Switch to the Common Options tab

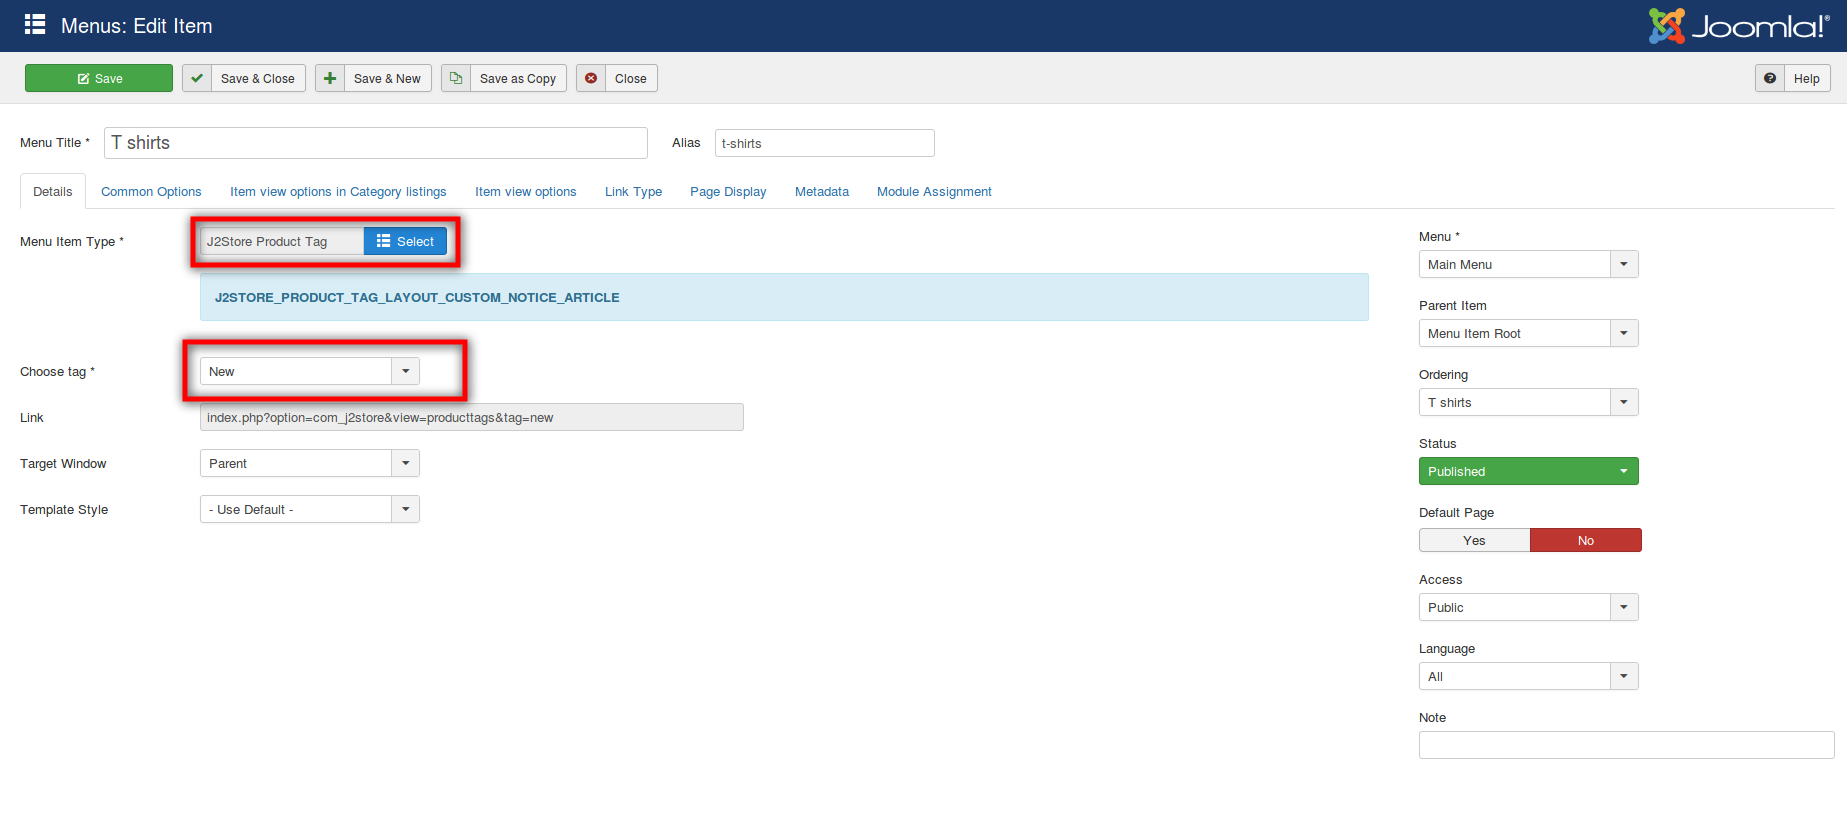[x=151, y=191]
